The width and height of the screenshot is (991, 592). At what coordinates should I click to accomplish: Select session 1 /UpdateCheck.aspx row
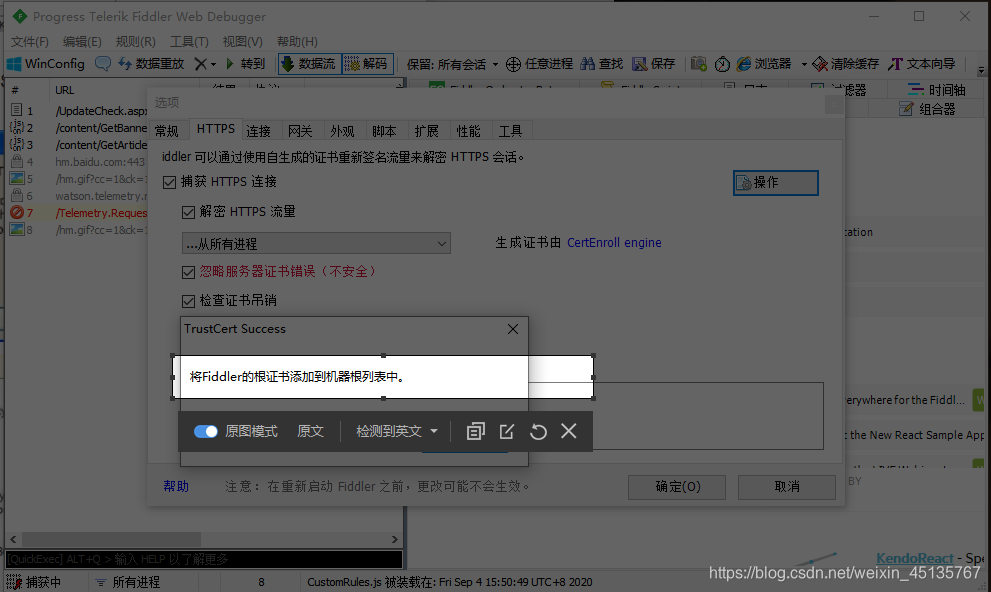pos(78,111)
